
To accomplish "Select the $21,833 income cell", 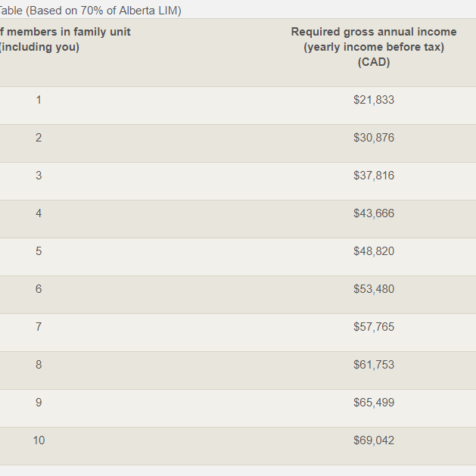I will pyautogui.click(x=374, y=100).
